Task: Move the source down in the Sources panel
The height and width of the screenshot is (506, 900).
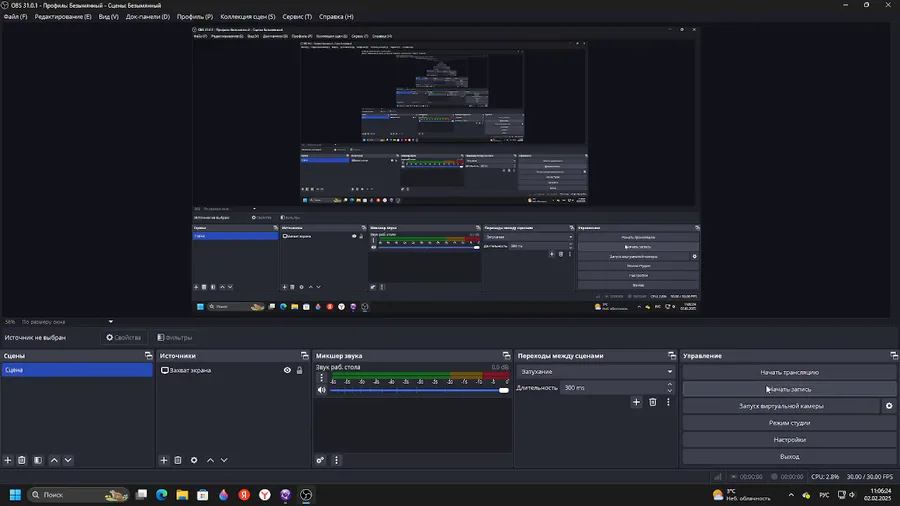Action: pyautogui.click(x=224, y=460)
